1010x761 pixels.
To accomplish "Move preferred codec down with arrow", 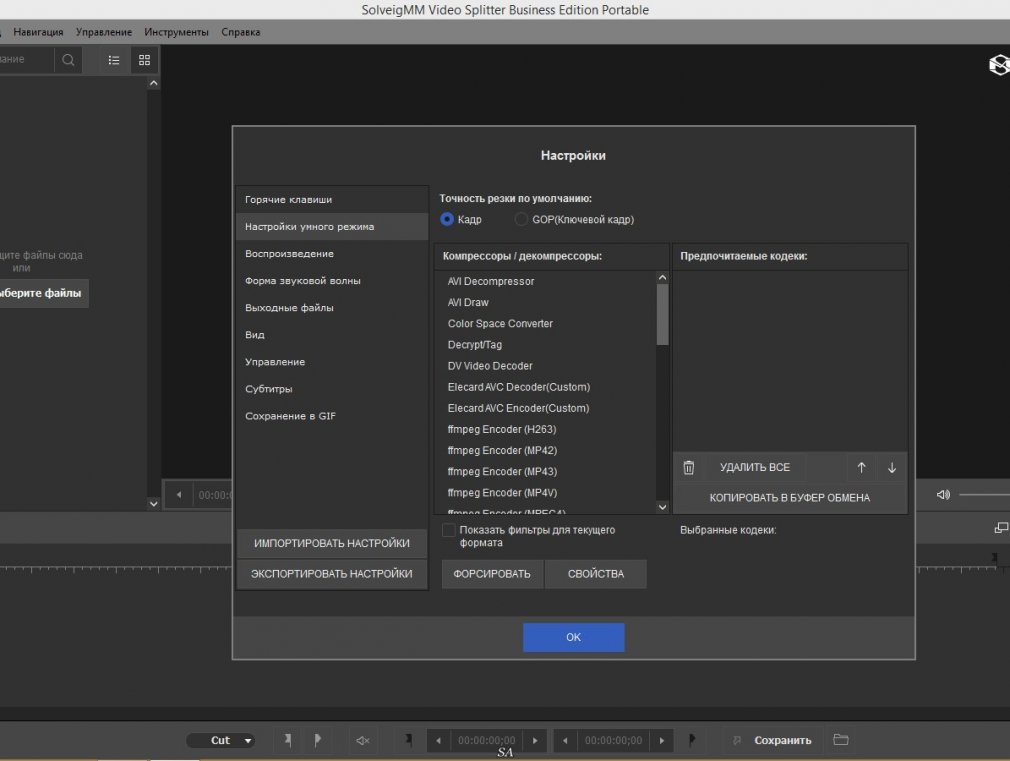I will (891, 467).
